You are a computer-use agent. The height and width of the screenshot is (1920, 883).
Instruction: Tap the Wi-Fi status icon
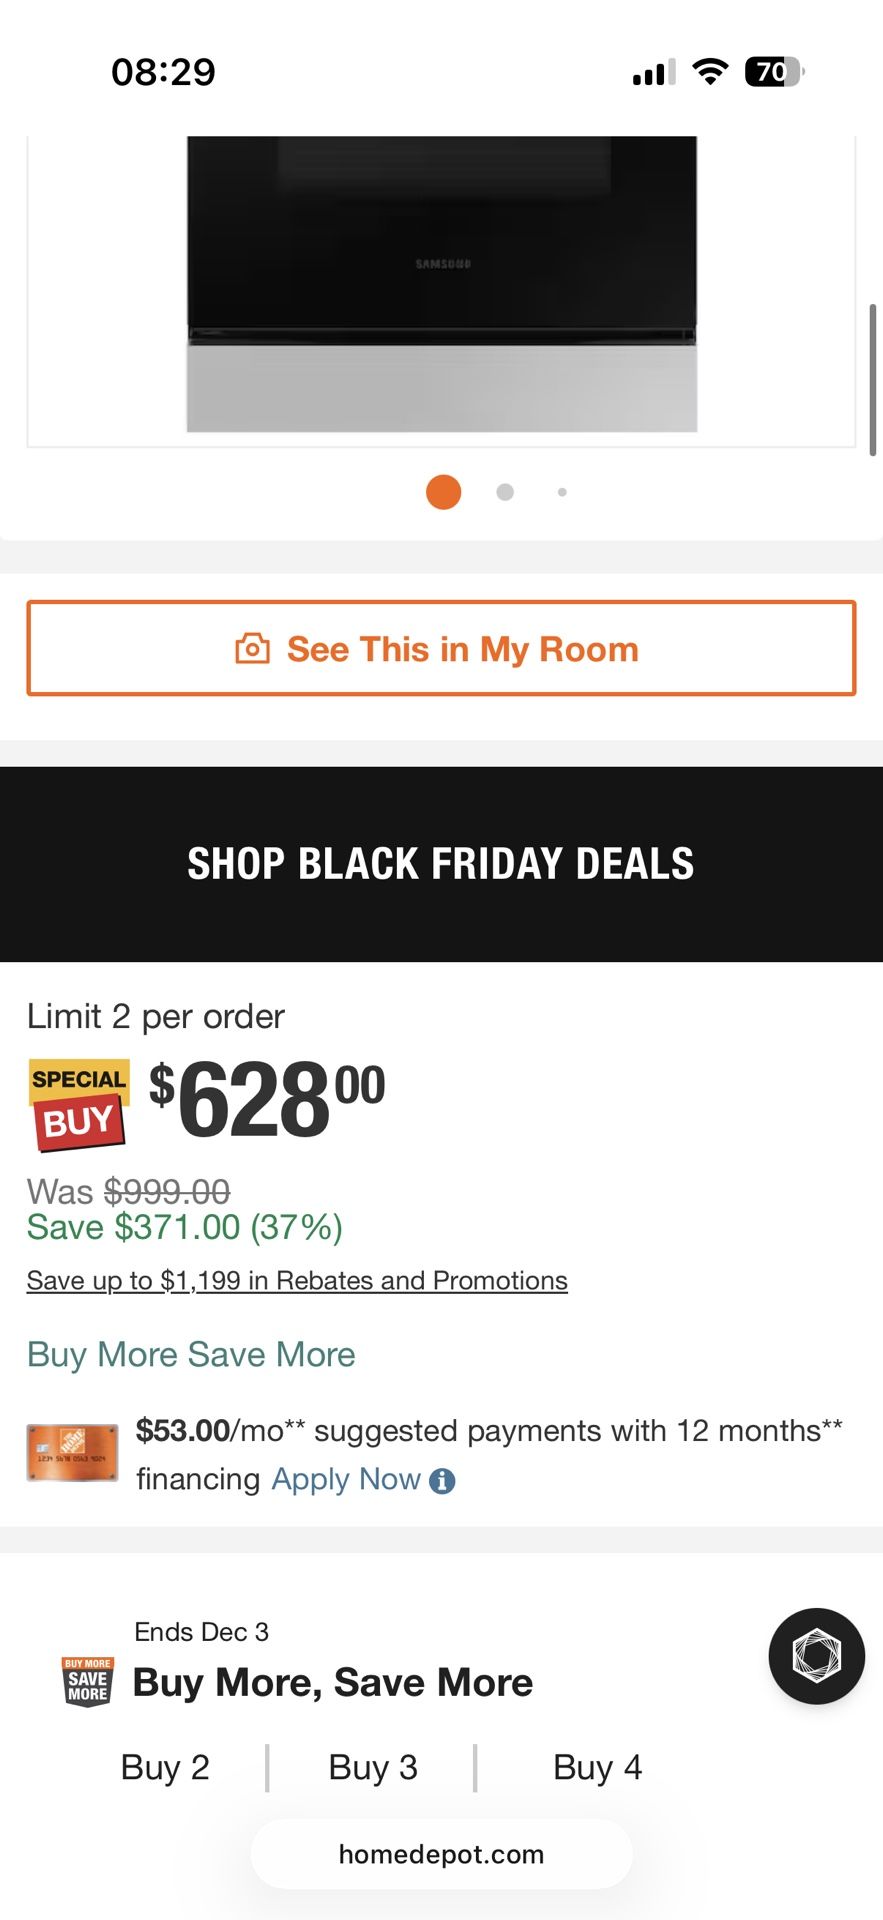click(x=710, y=72)
